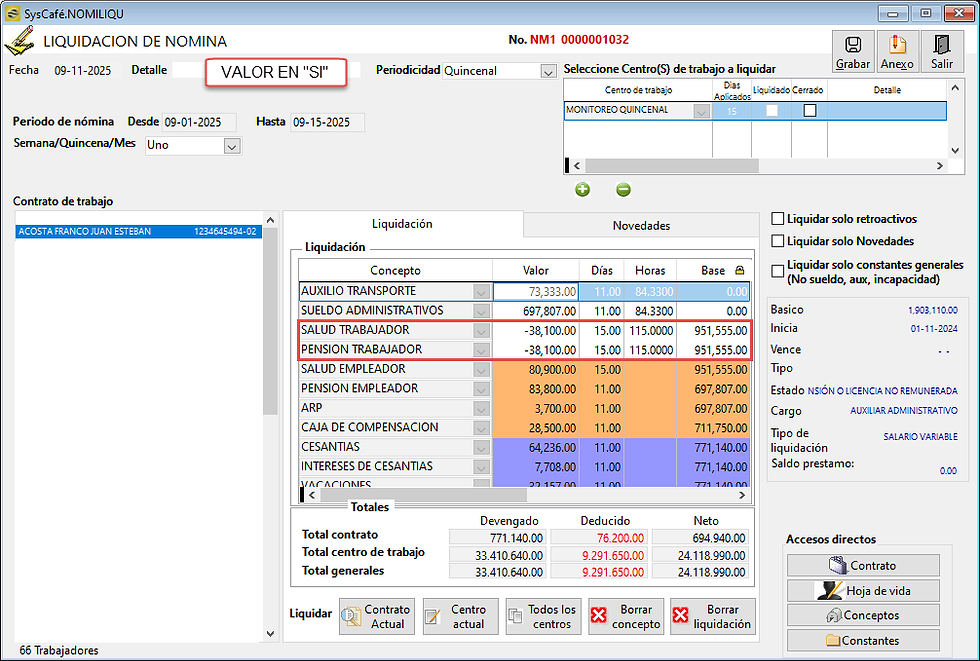This screenshot has width=980, height=661.
Task: Click Días Aplicados cell 15
Action: coord(732,111)
